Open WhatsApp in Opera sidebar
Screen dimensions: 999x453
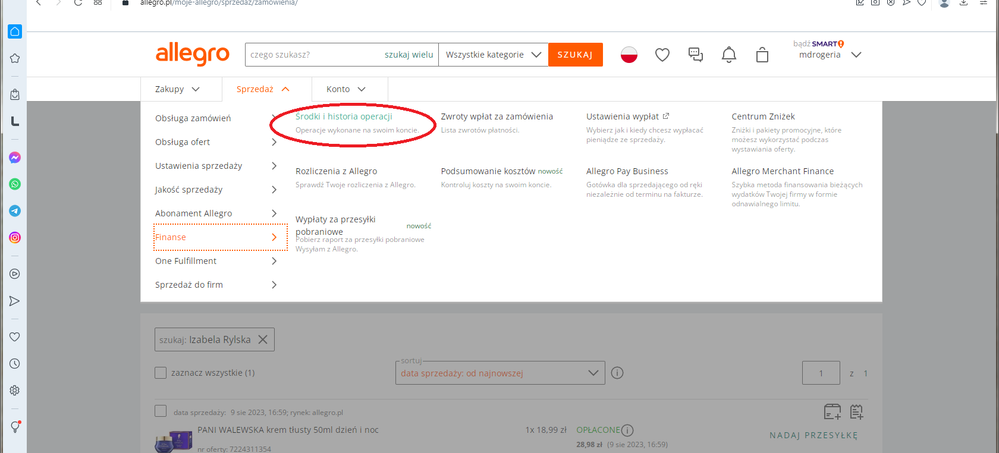coord(15,184)
